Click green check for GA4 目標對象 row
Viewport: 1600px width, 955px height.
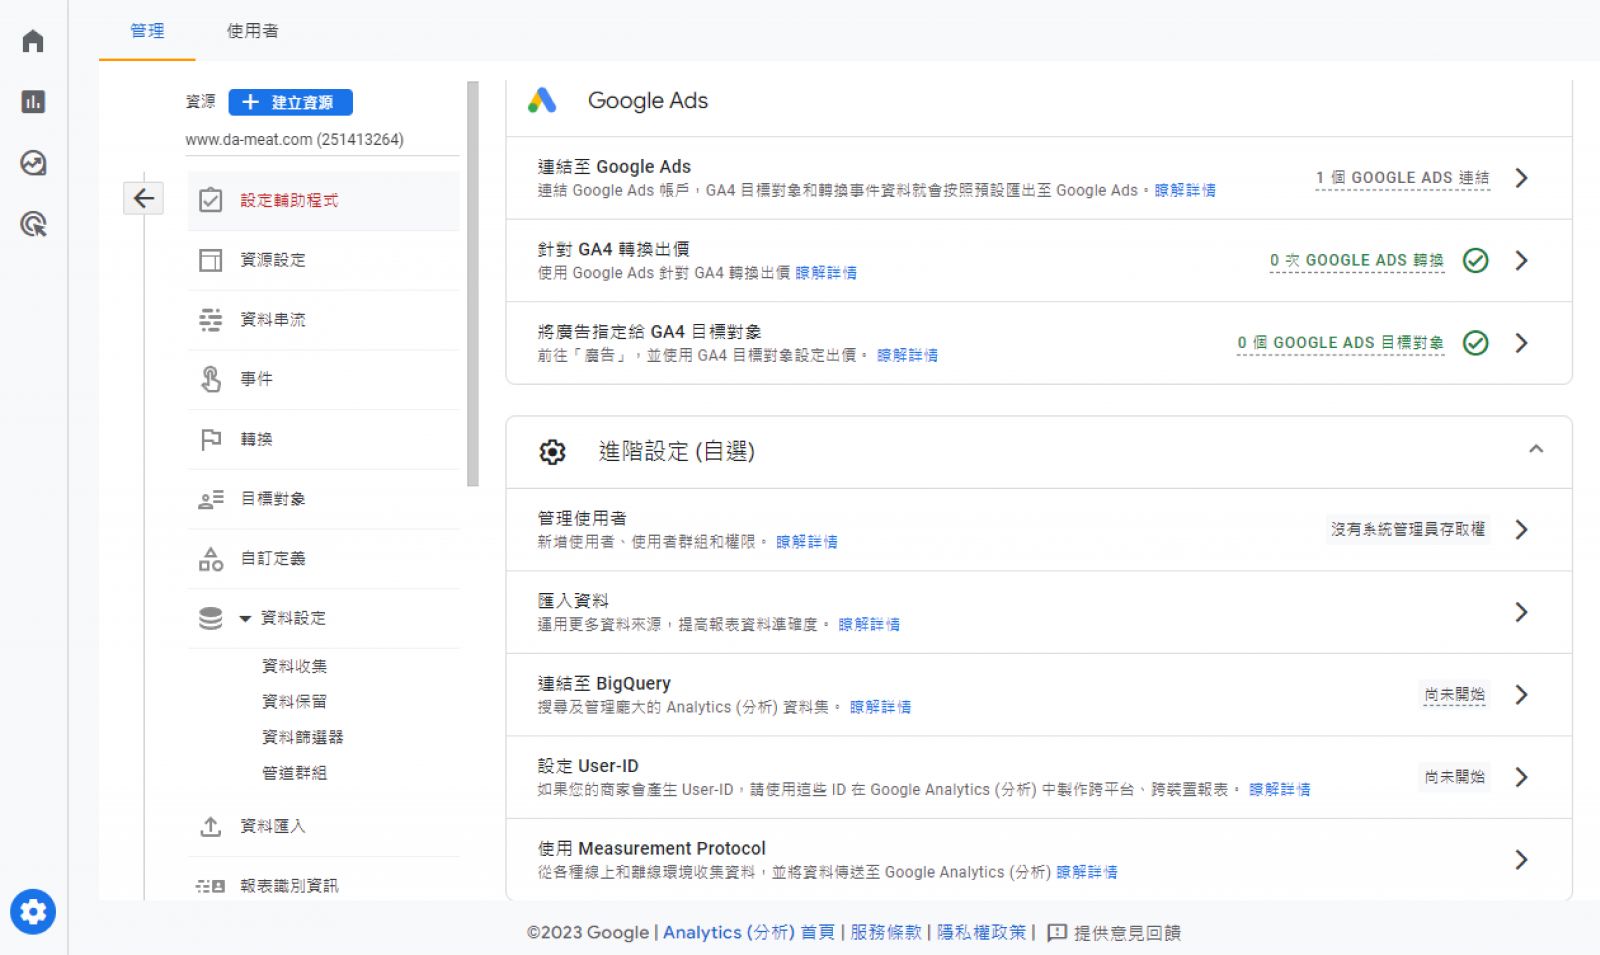pos(1476,343)
